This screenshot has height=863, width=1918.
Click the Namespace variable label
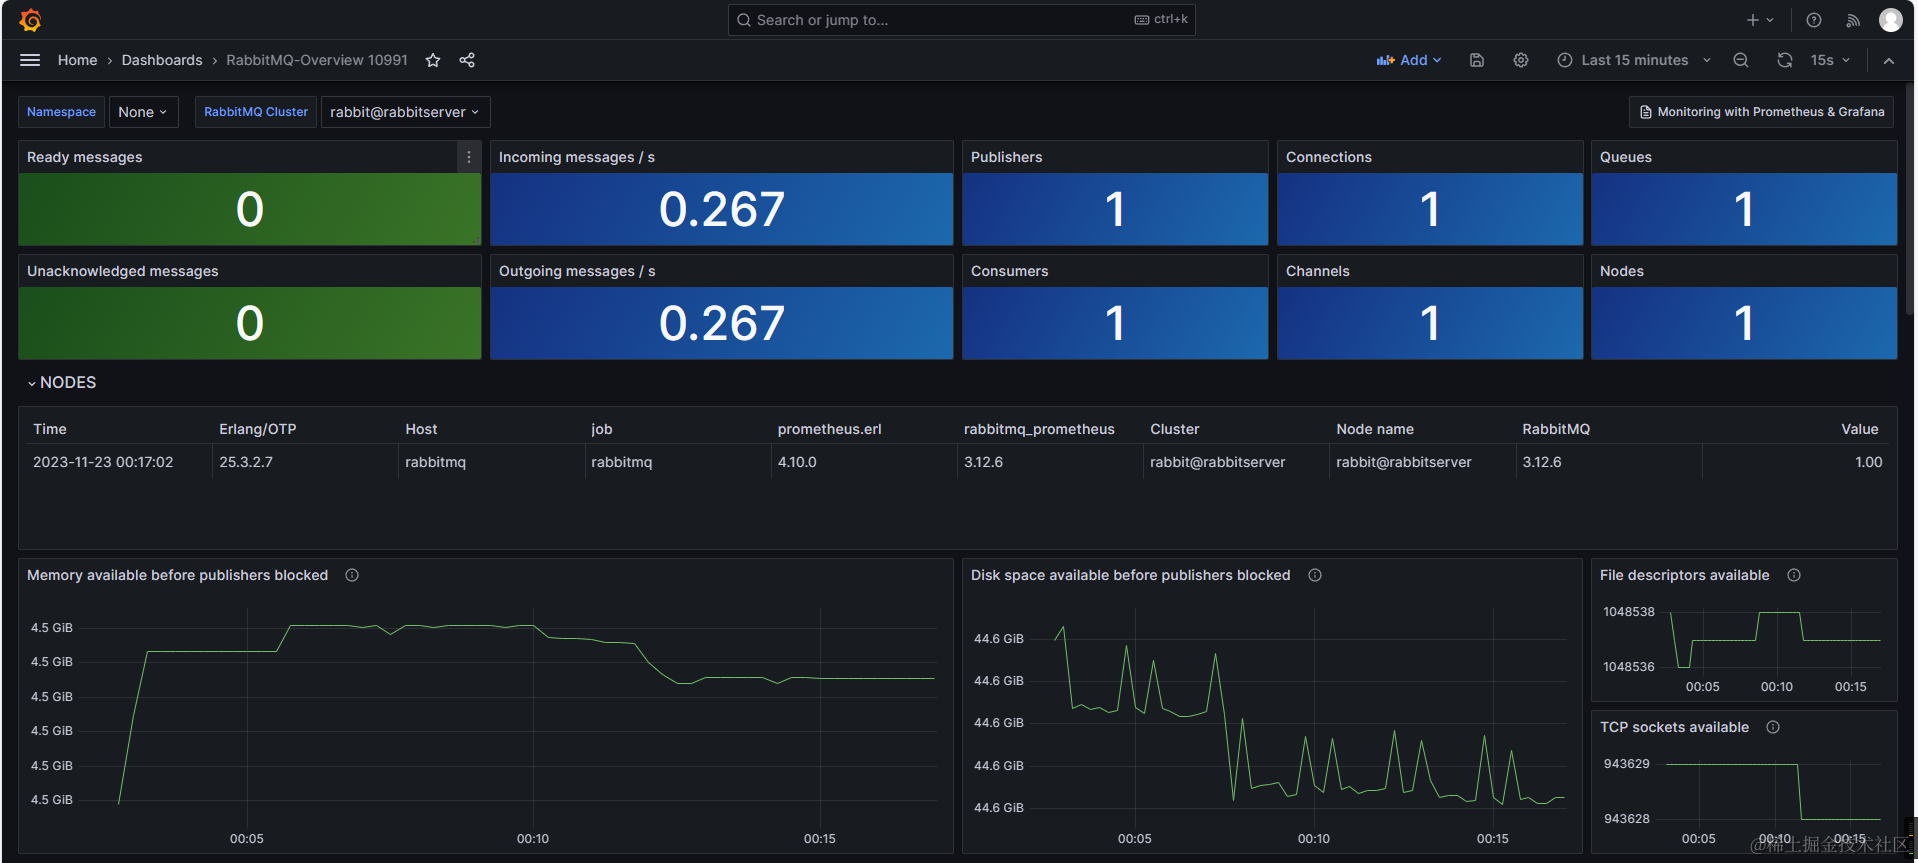61,112
